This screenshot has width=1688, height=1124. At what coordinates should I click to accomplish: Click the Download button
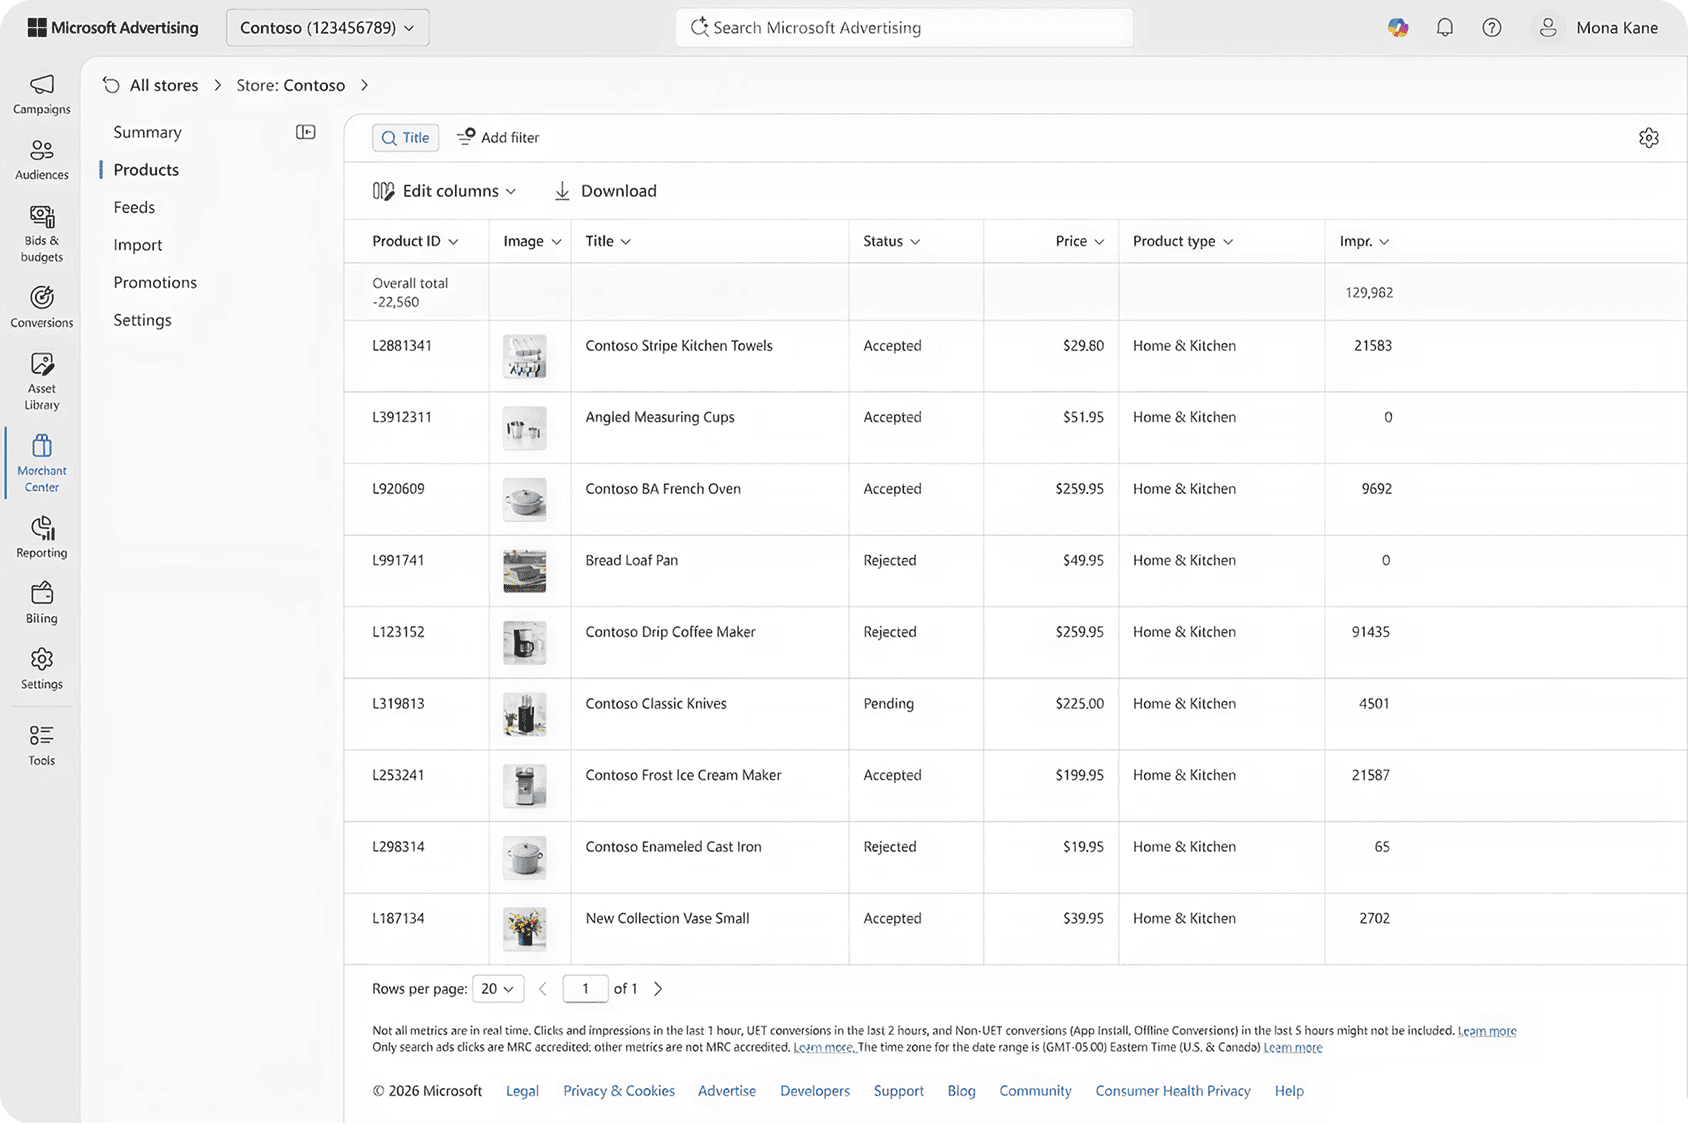605,191
